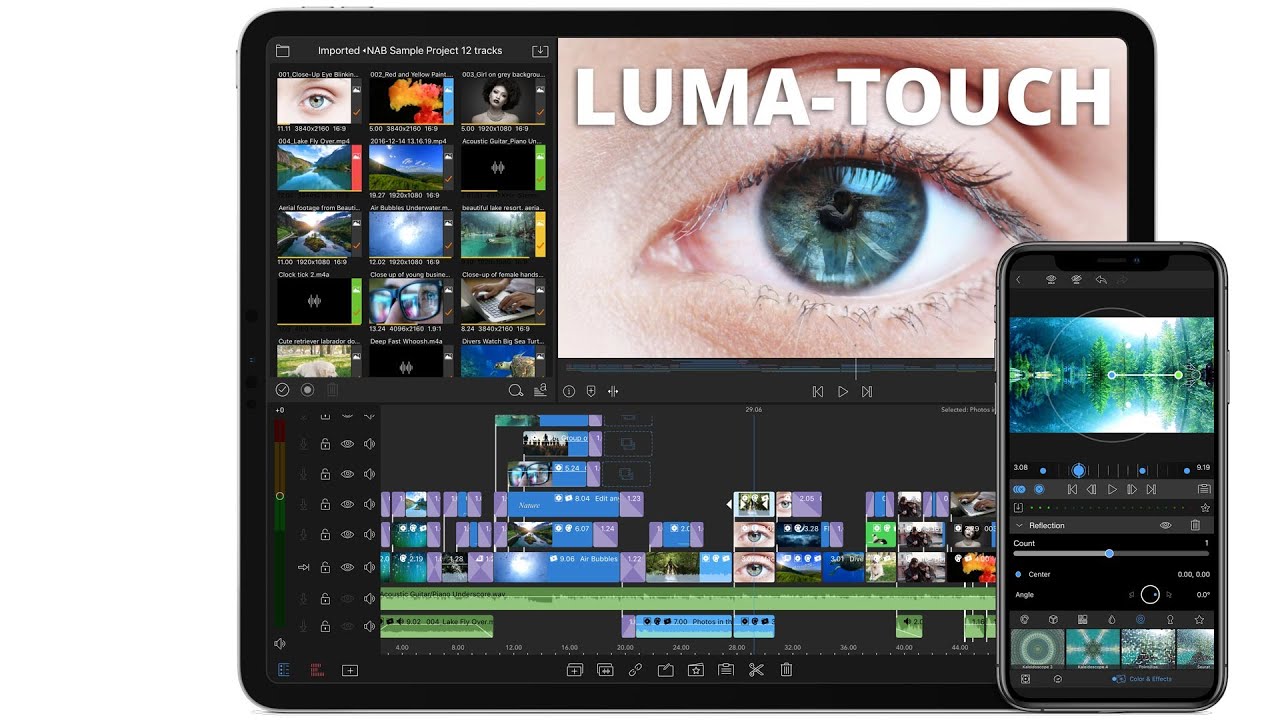Viewport: 1280px width, 720px height.
Task: Open the library source folder icon
Action: coord(283,50)
